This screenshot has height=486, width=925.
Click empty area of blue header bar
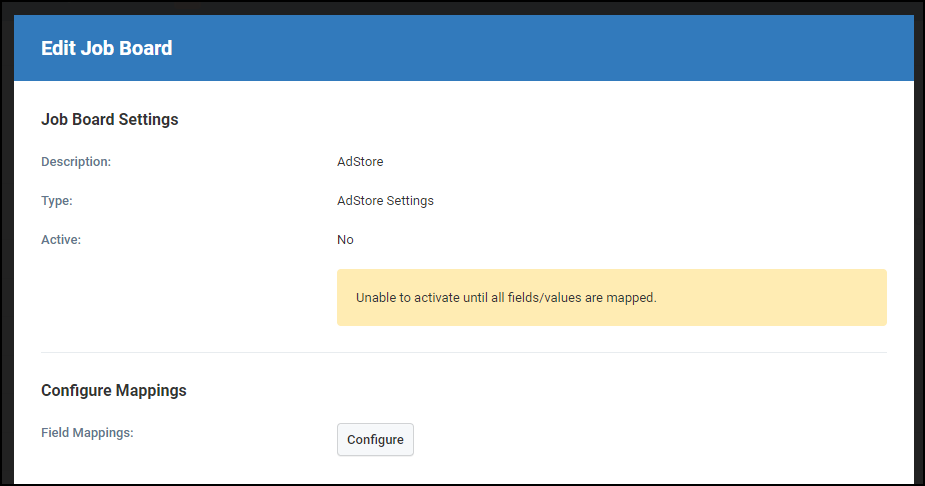coord(531,48)
